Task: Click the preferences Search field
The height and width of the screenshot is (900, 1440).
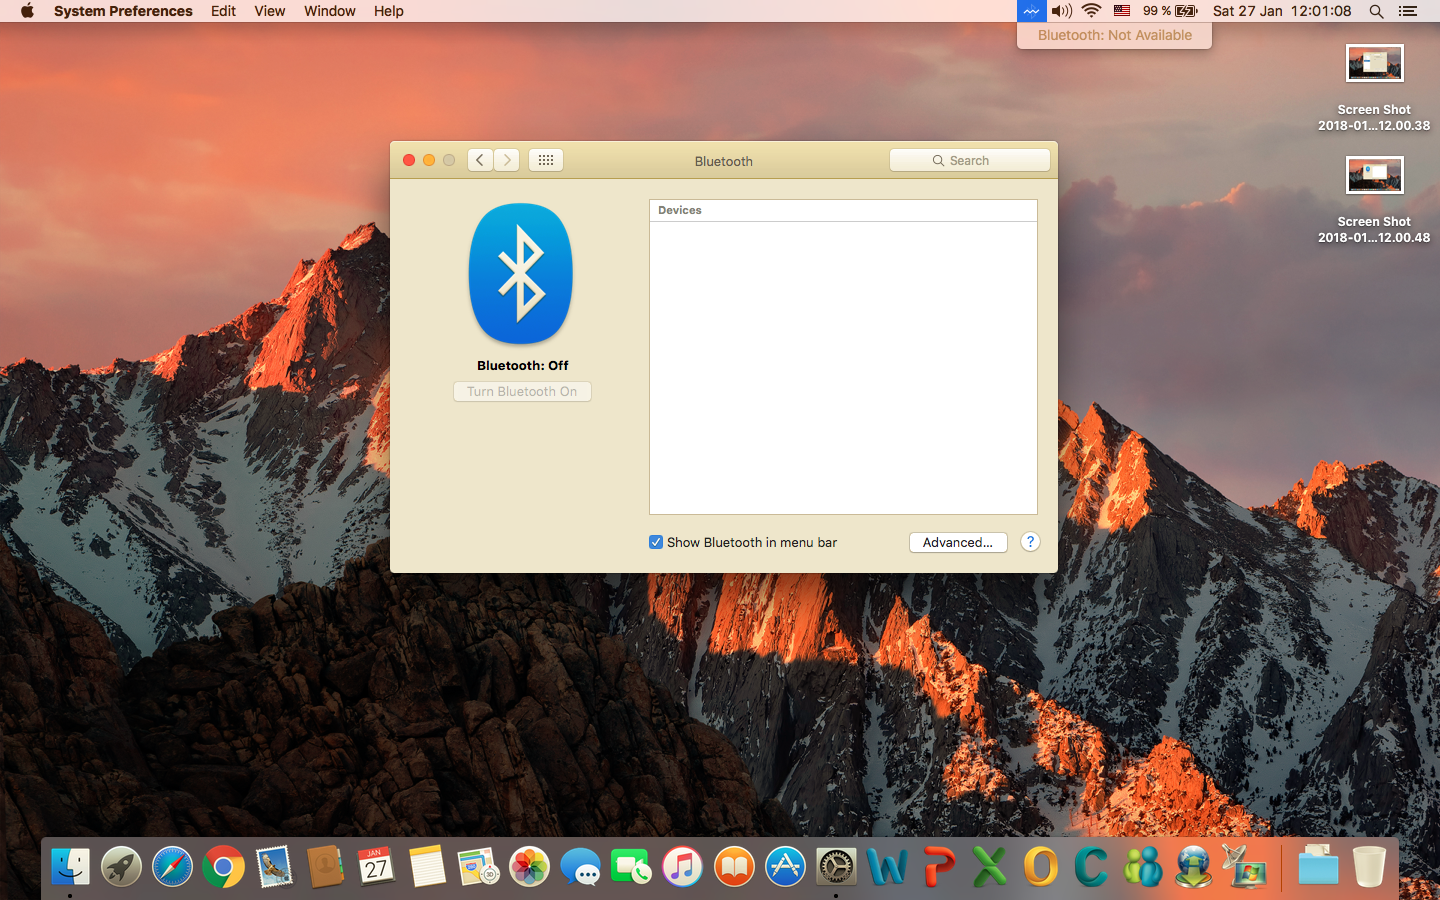Action: coord(970,160)
